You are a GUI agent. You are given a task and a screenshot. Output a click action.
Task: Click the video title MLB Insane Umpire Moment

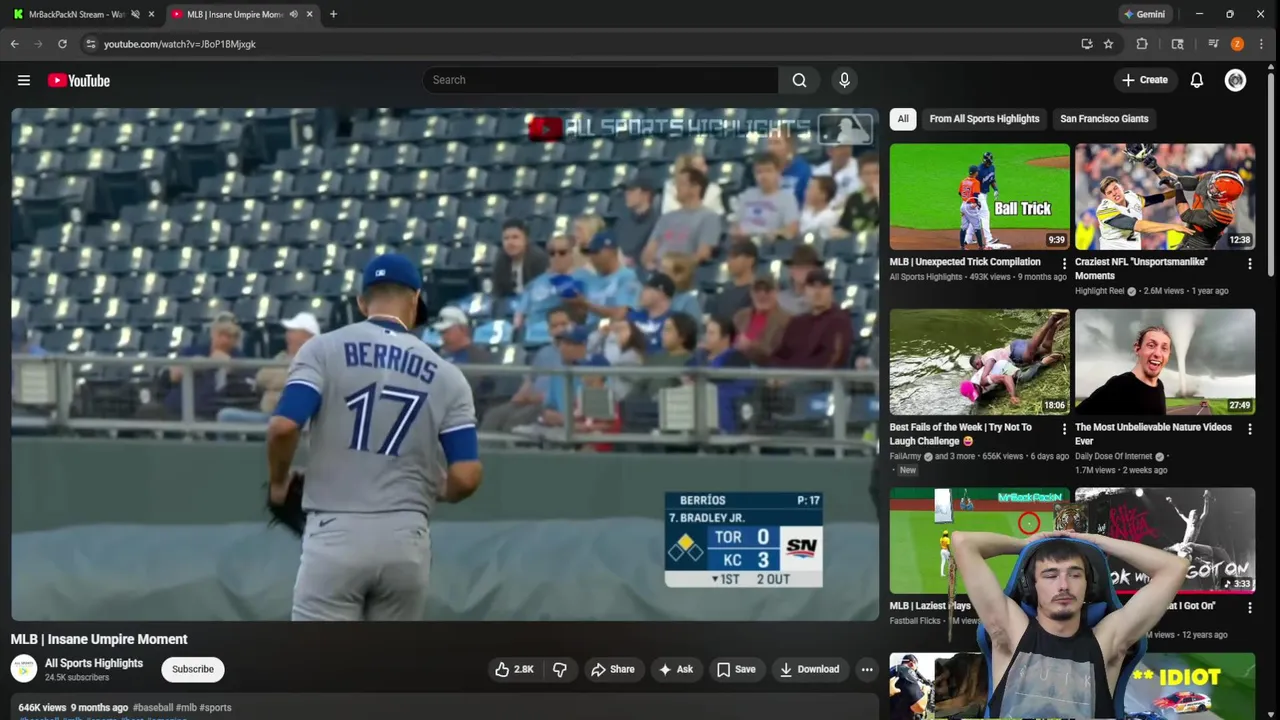pos(99,639)
